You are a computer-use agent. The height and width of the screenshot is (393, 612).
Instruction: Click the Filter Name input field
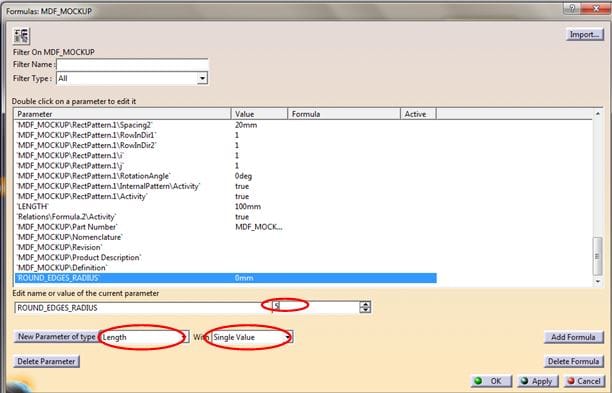tap(132, 64)
